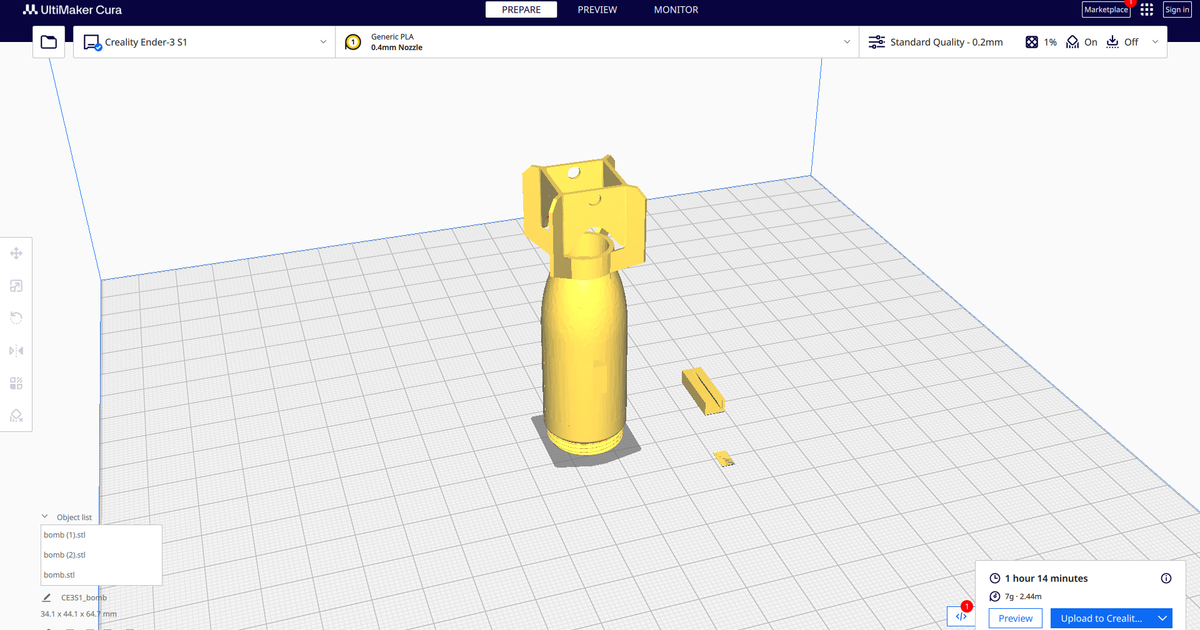Open the file folder icon

point(48,42)
